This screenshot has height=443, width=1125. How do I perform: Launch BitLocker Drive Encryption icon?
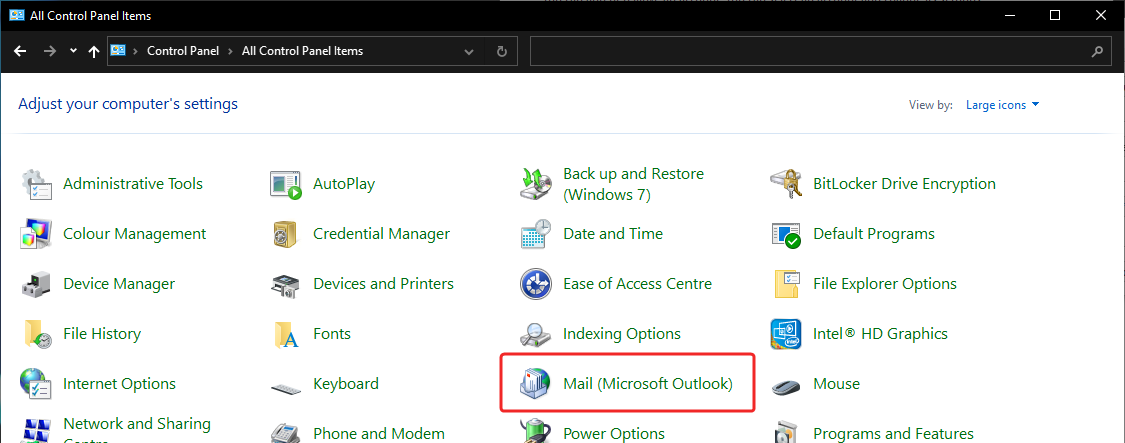click(787, 184)
